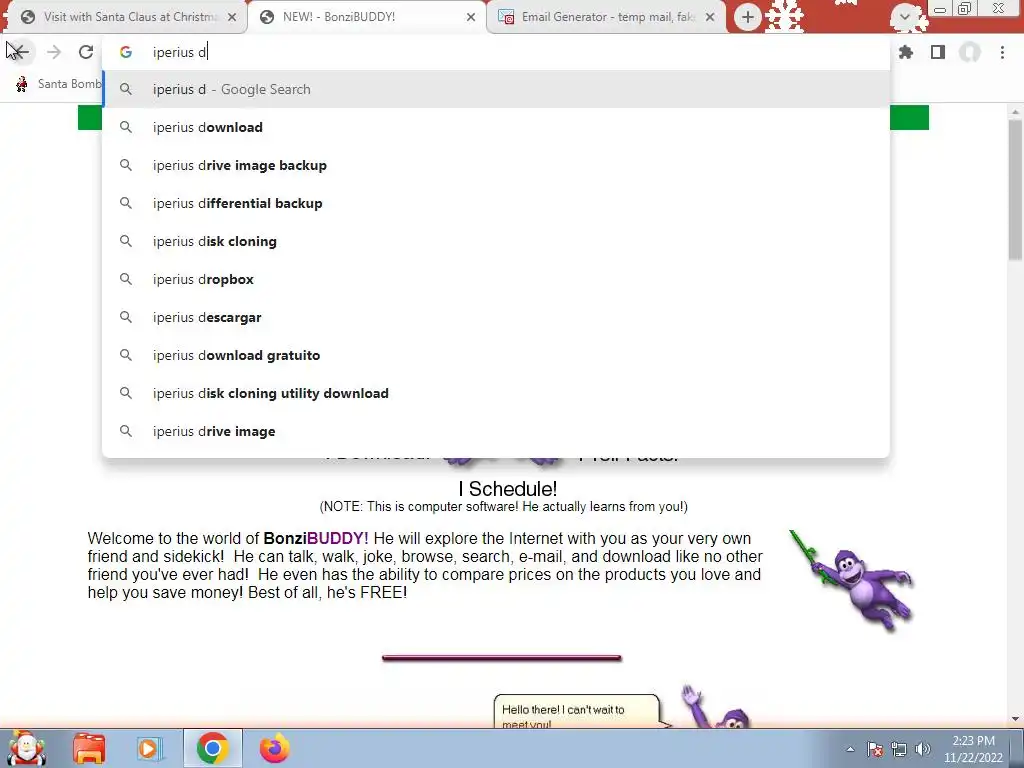Open the media player taskbar icon
The height and width of the screenshot is (768, 1024).
pos(149,748)
